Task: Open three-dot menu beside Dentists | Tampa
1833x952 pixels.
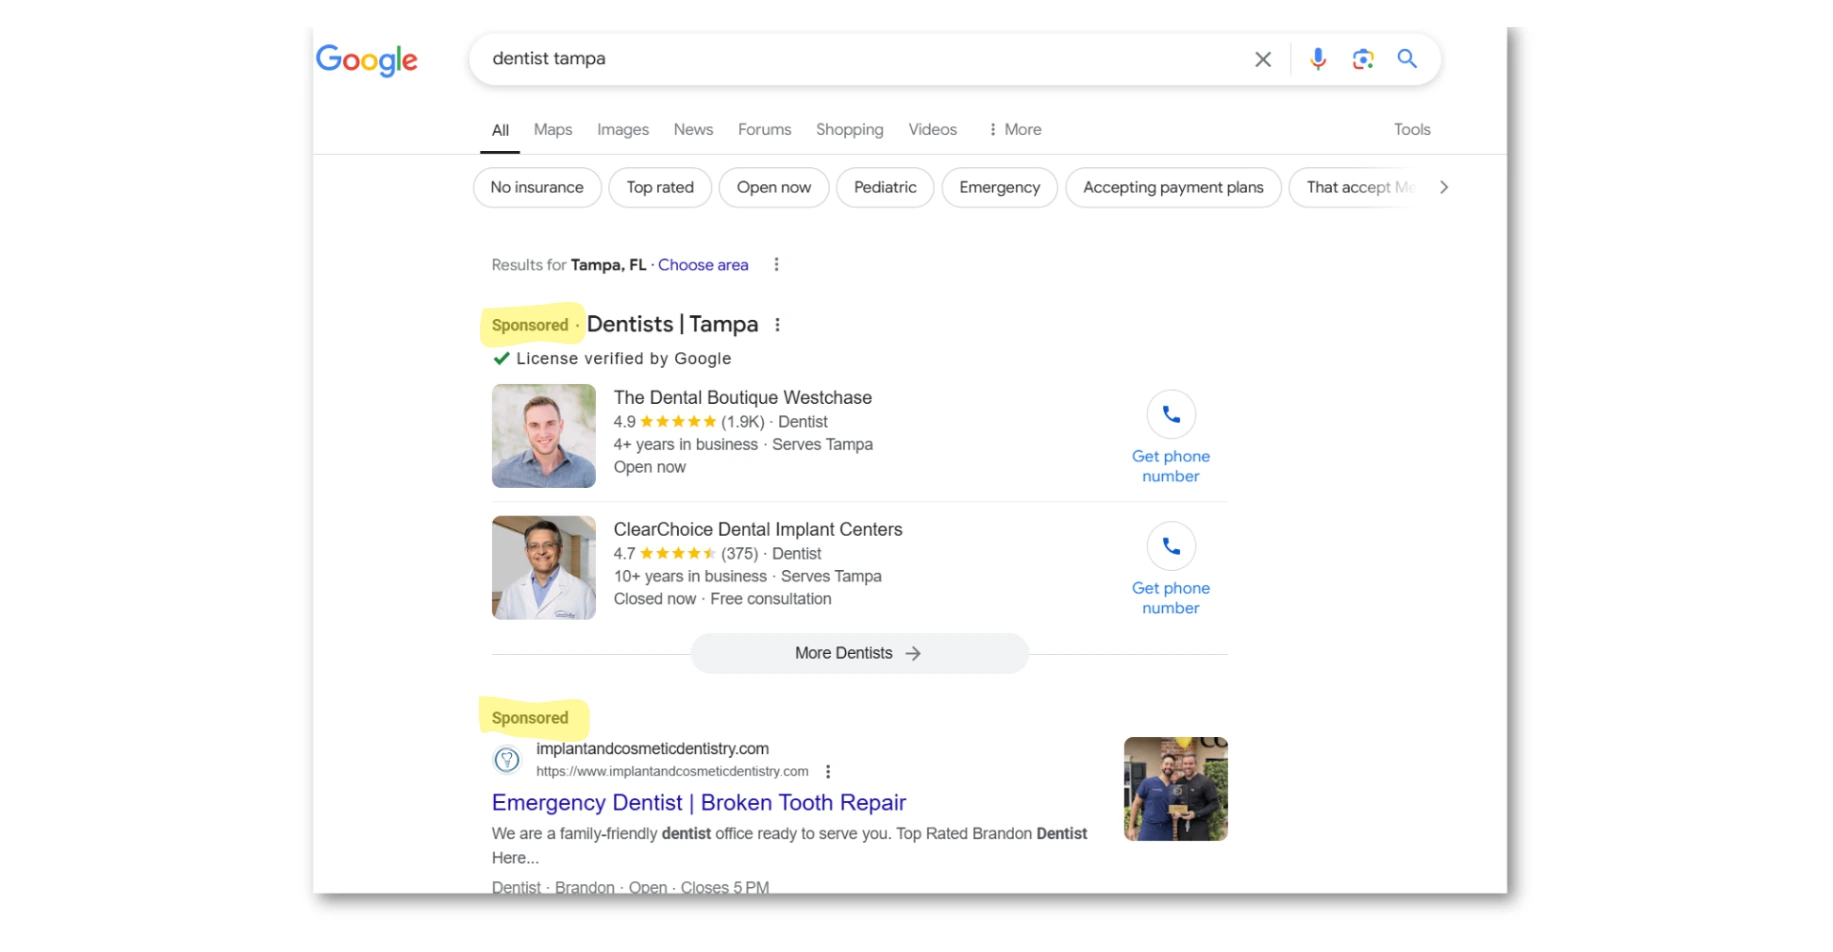Action: pos(777,325)
